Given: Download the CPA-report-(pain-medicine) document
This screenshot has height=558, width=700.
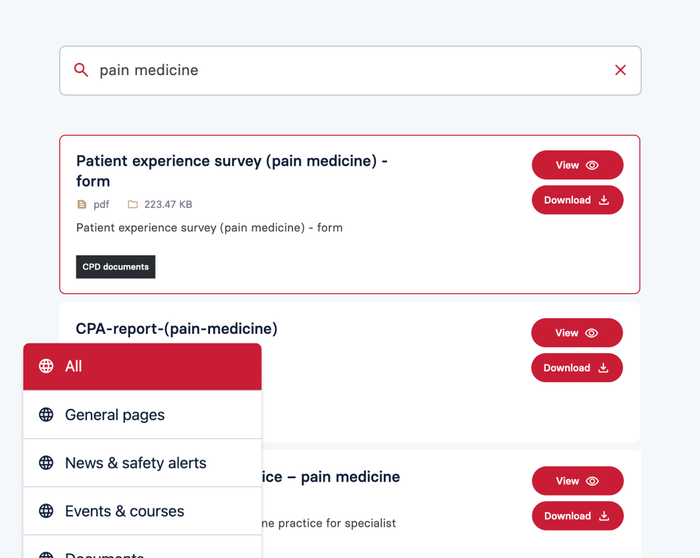Looking at the screenshot, I should pos(577,368).
